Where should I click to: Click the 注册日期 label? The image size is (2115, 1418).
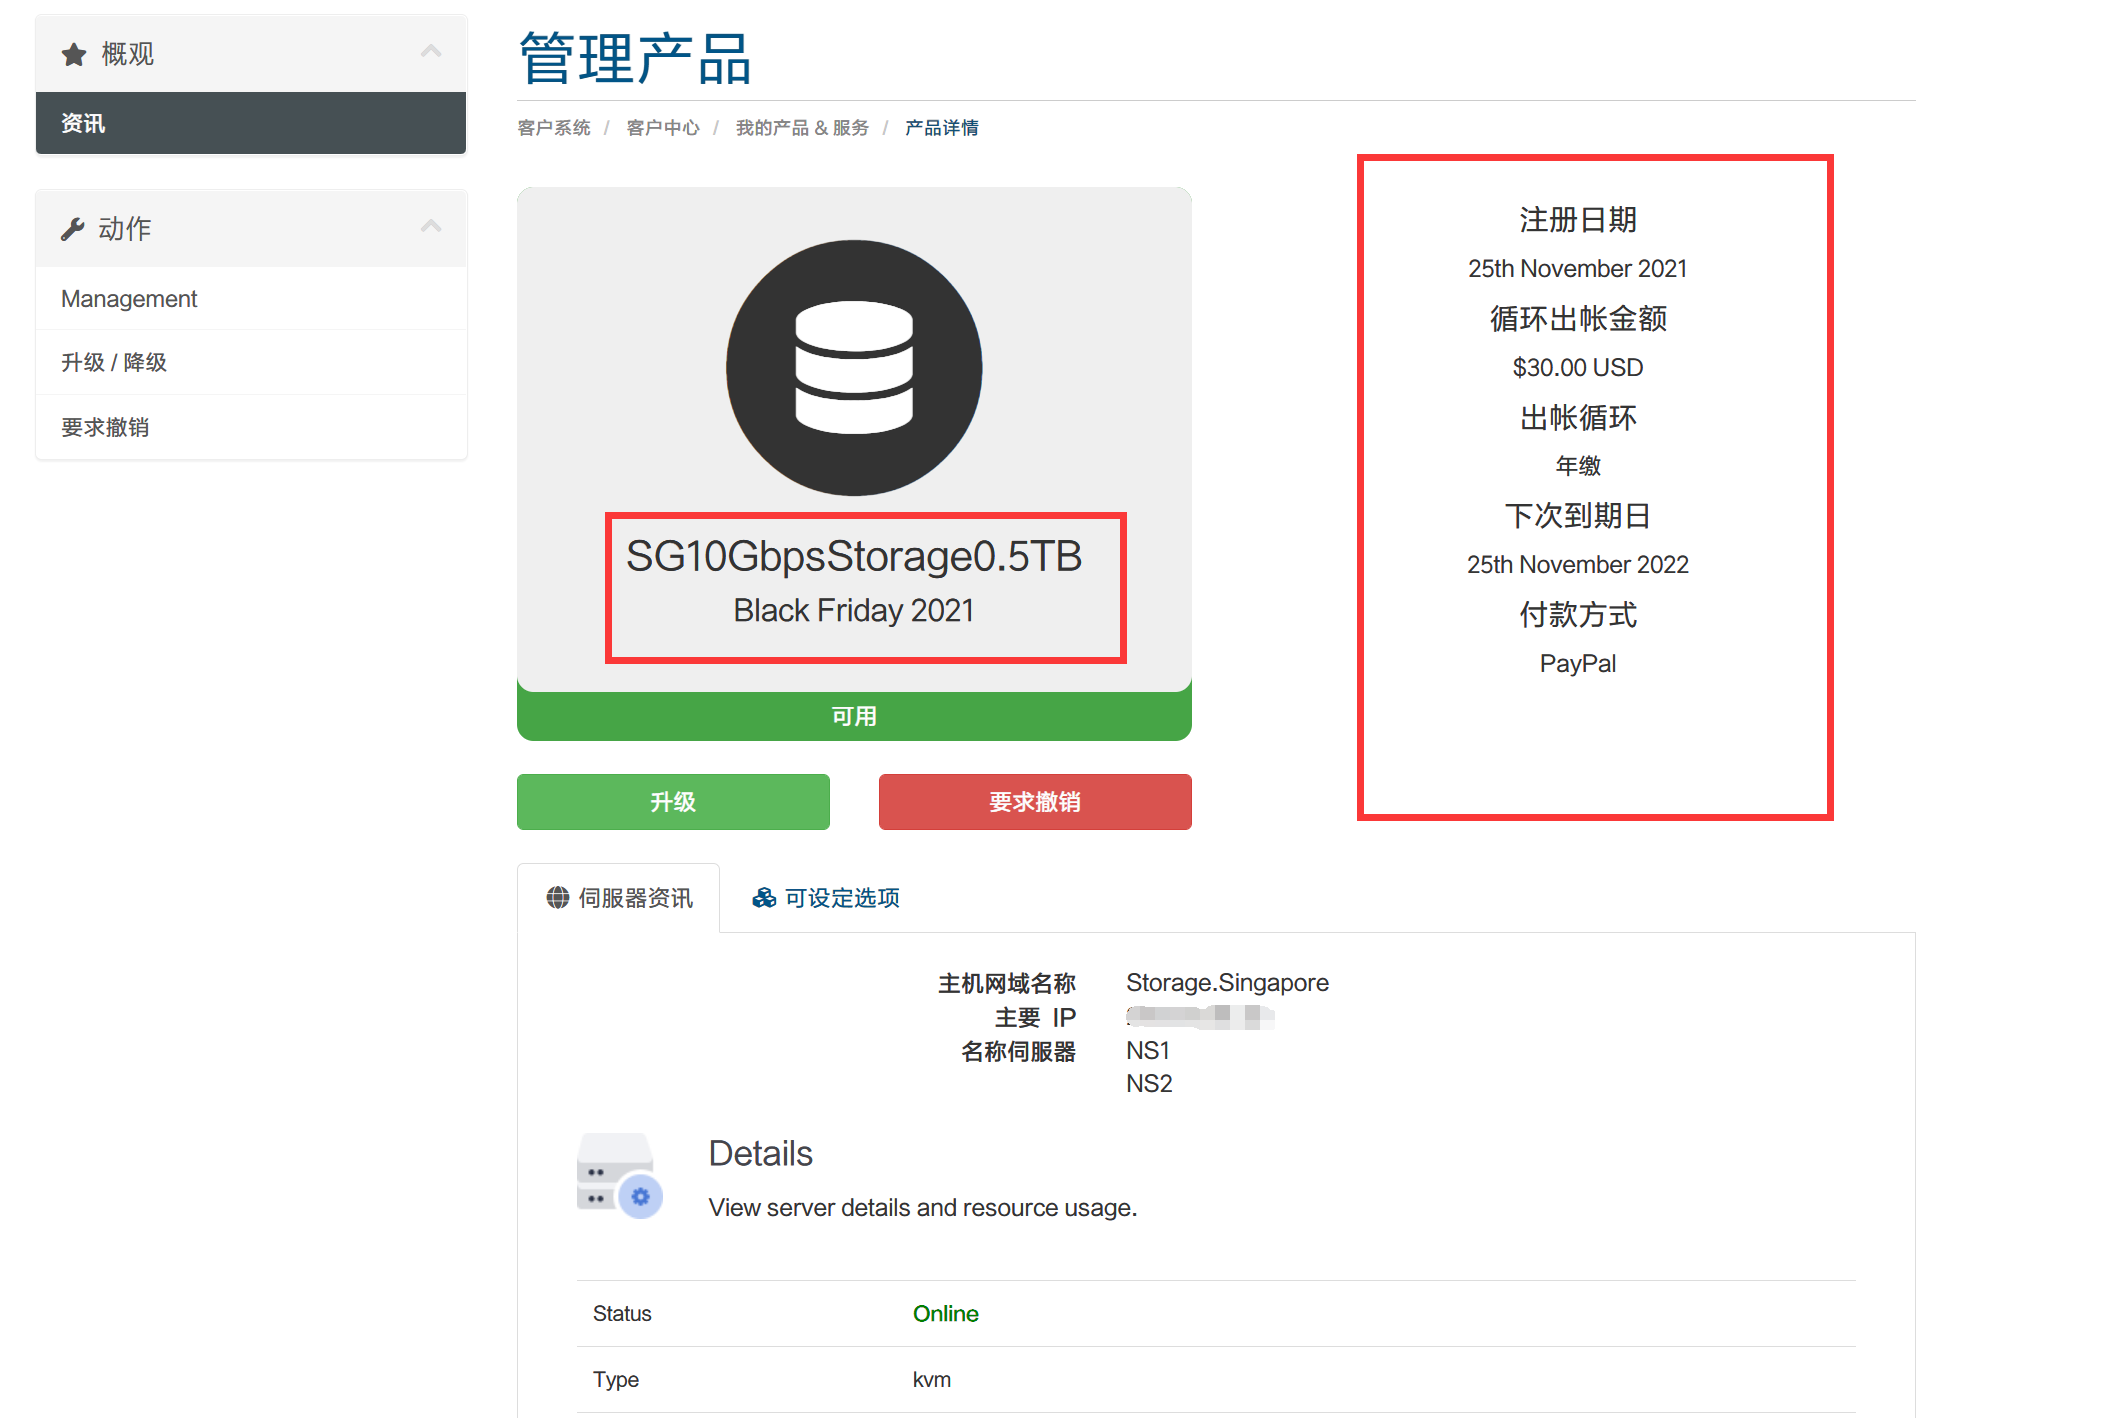[x=1578, y=219]
